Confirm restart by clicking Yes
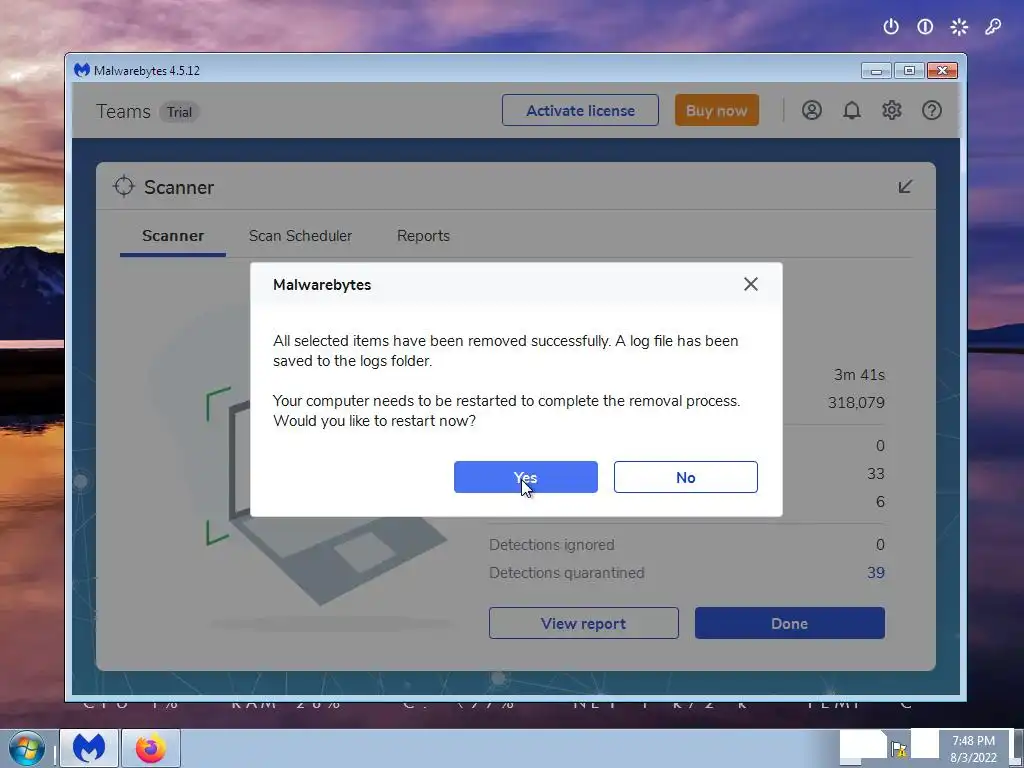This screenshot has height=768, width=1024. [526, 477]
